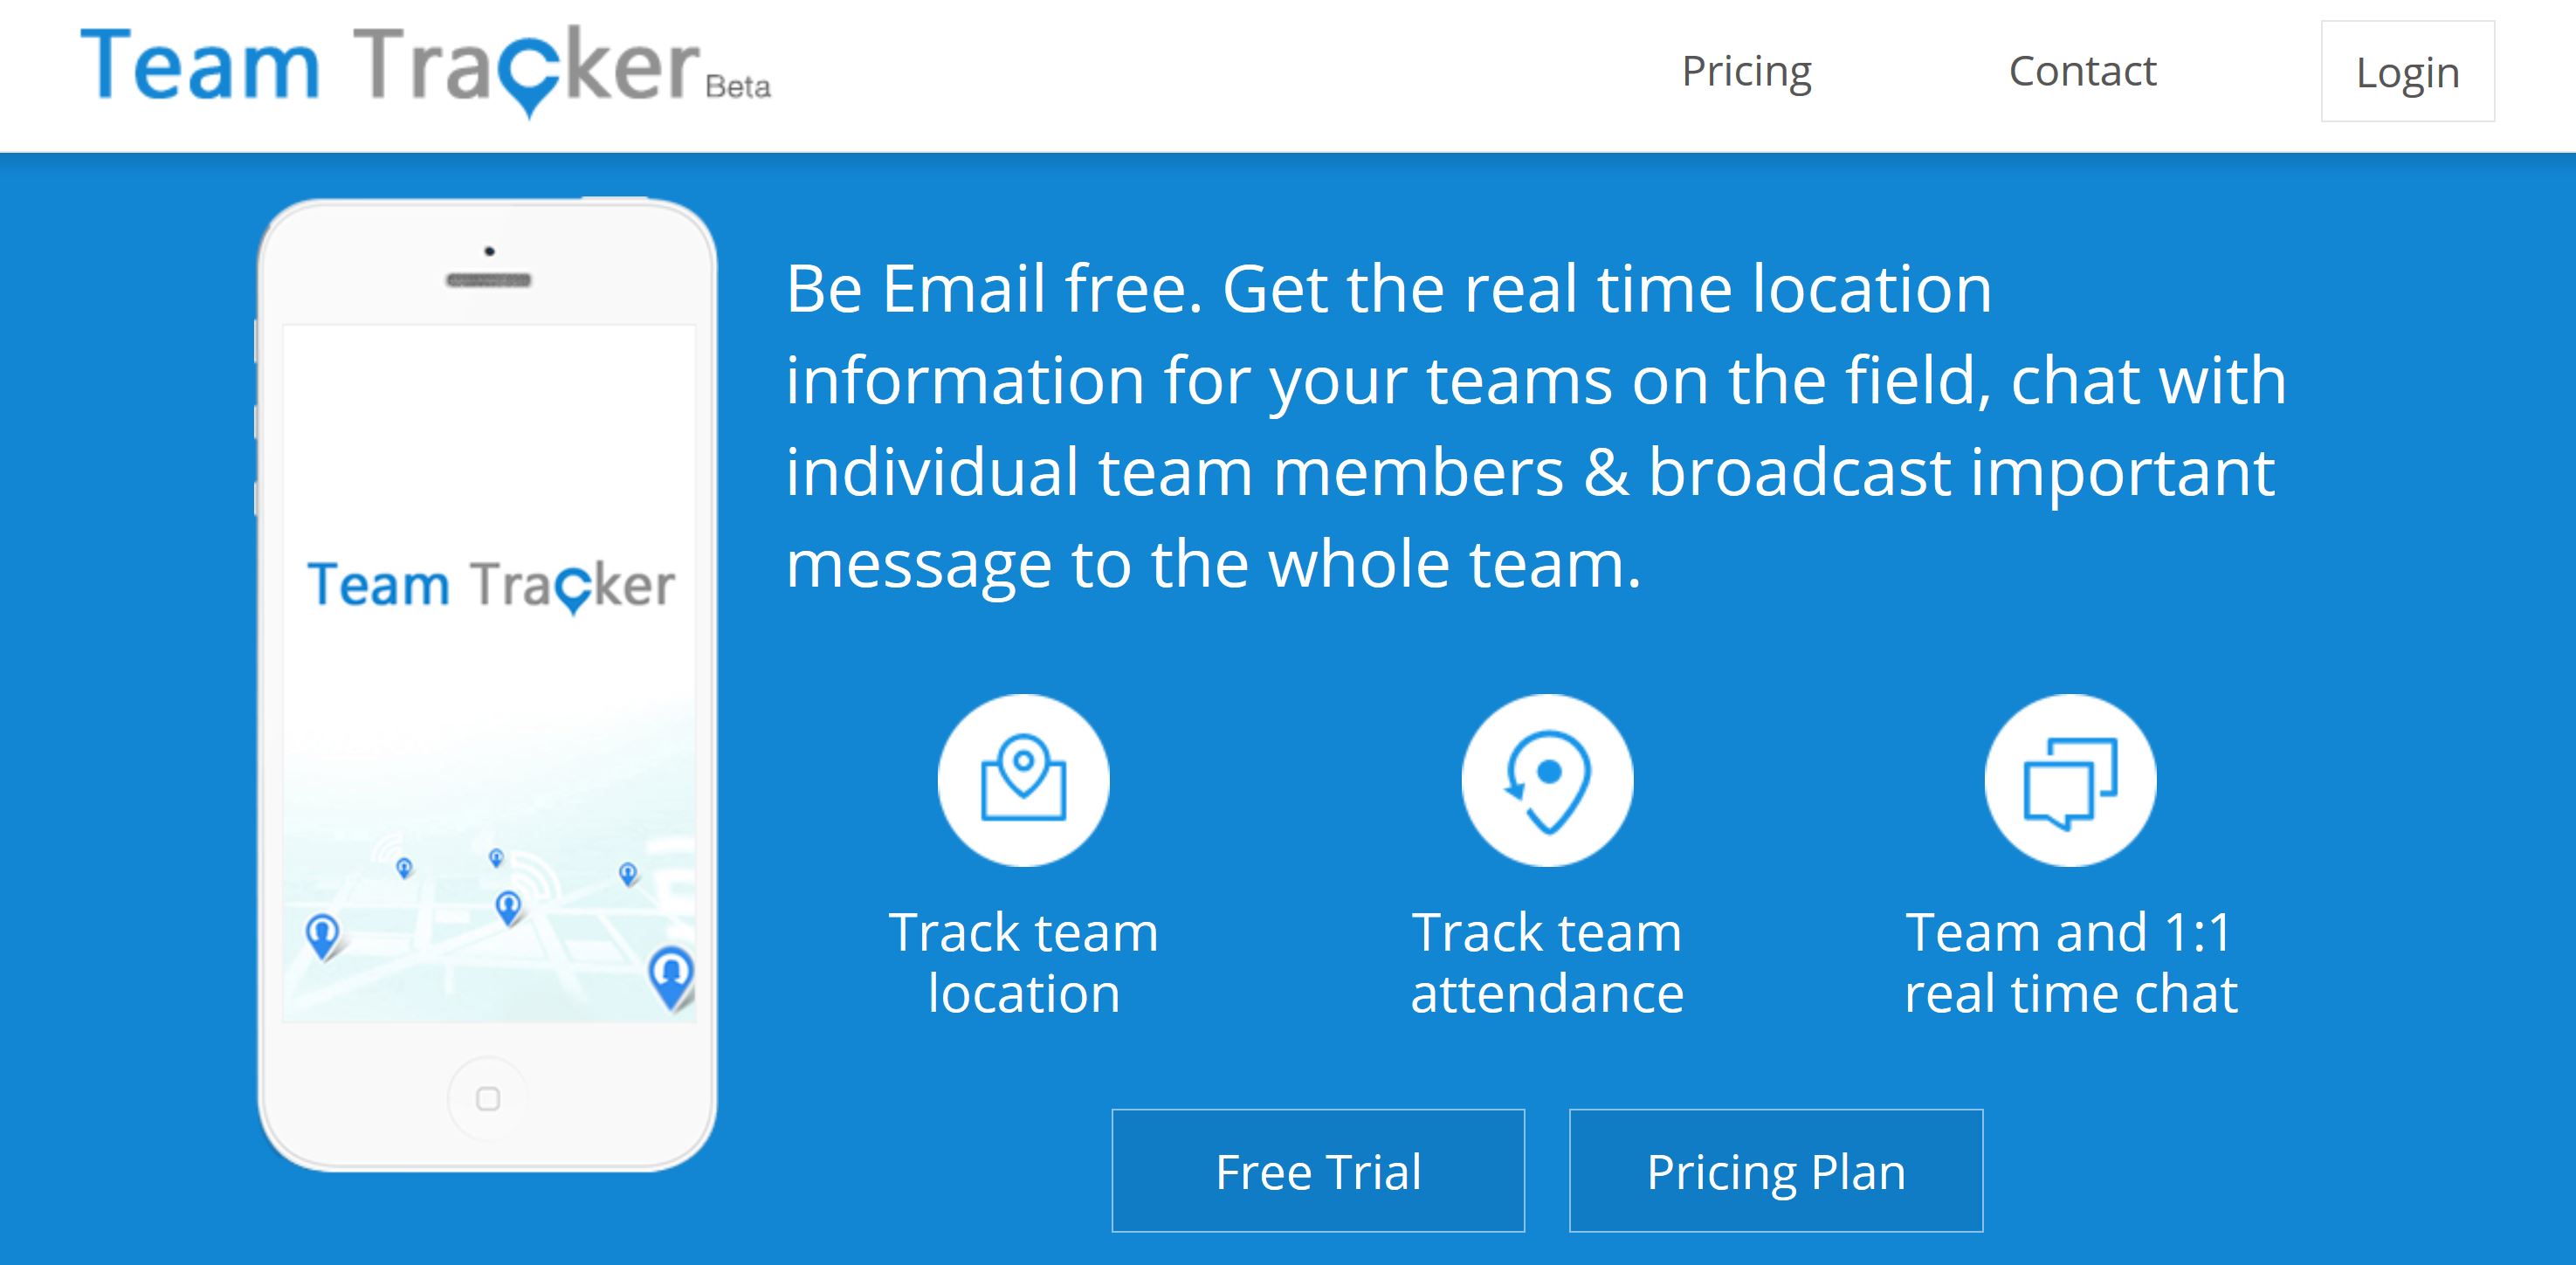Image resolution: width=2576 pixels, height=1265 pixels.
Task: Click the Track team attendance pin icon
Action: coord(1547,780)
